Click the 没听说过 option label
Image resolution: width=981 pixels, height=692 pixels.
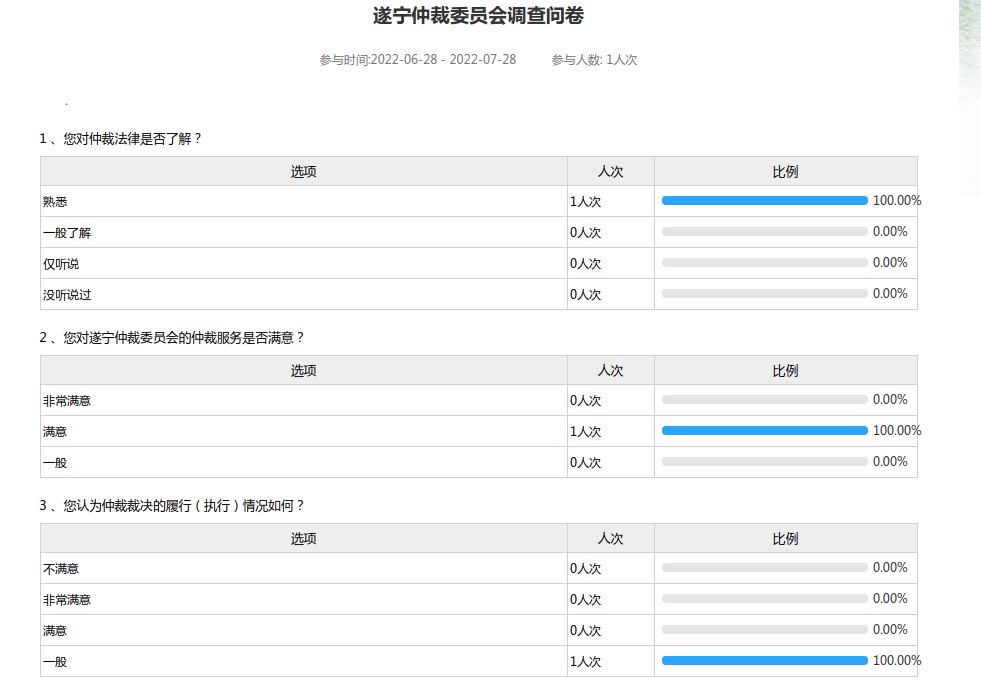pos(67,295)
